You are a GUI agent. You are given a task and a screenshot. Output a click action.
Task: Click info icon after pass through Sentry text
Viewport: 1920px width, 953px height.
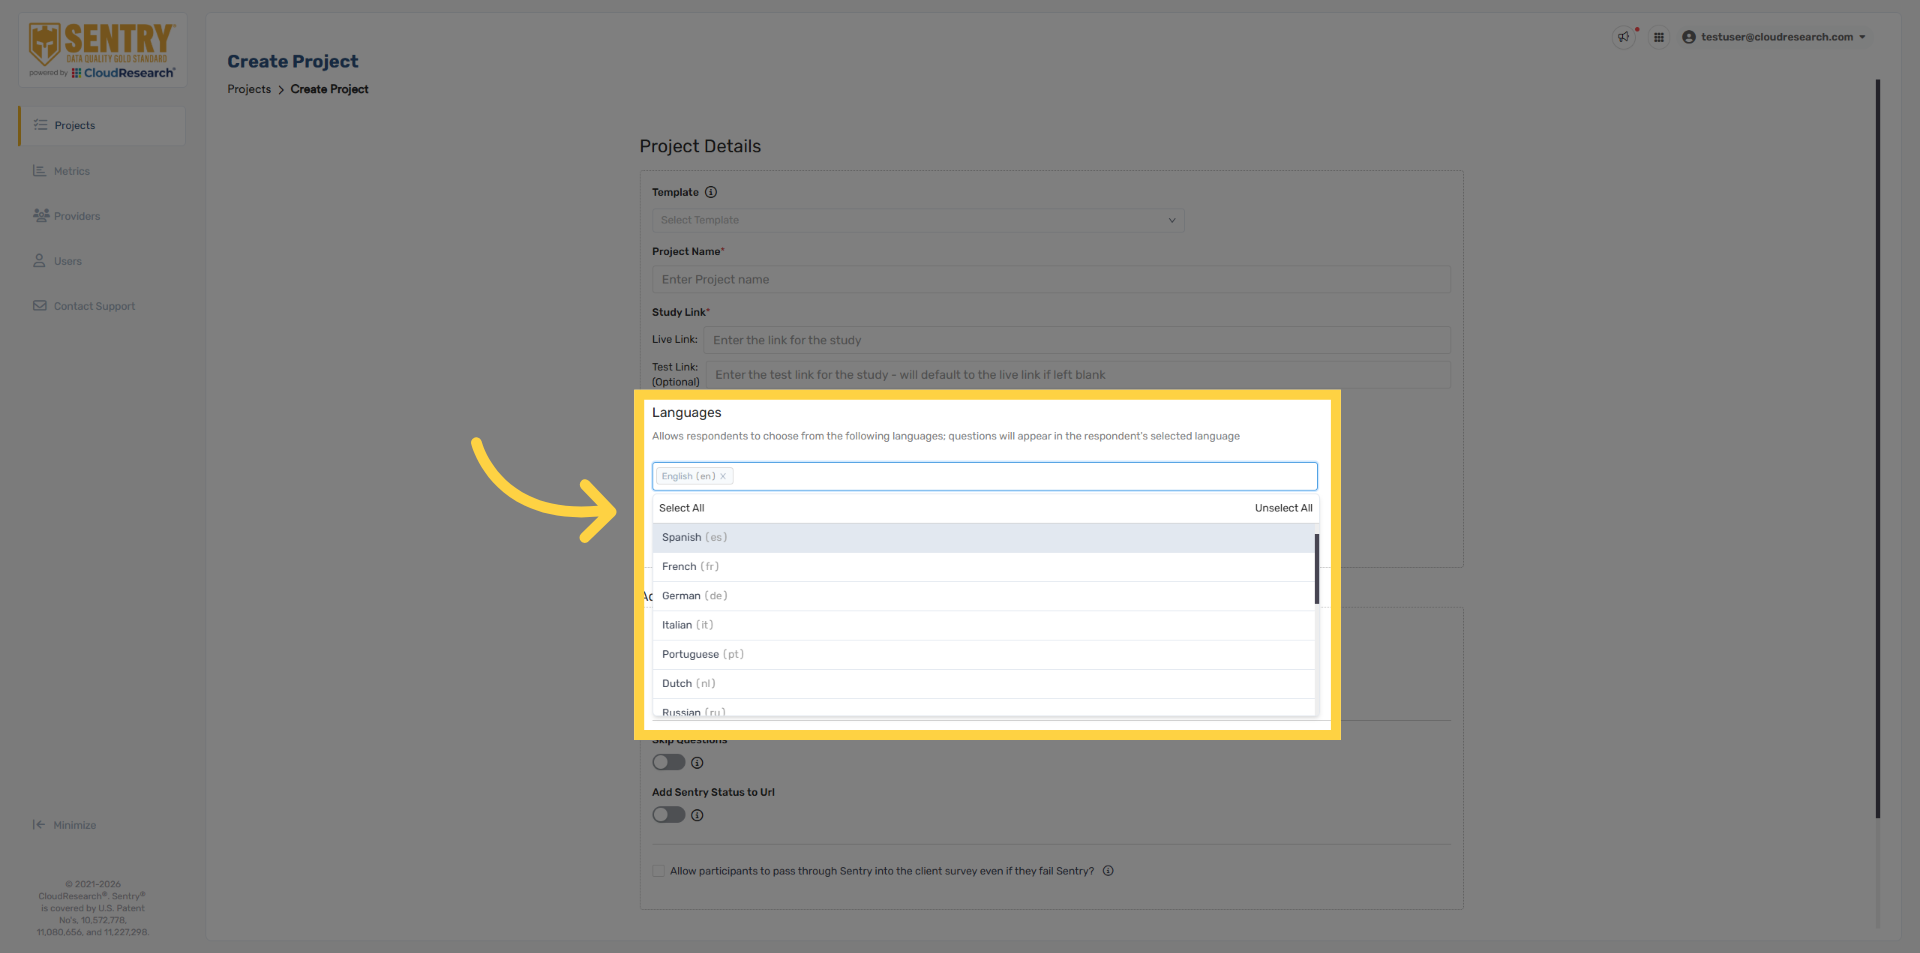click(x=1108, y=871)
